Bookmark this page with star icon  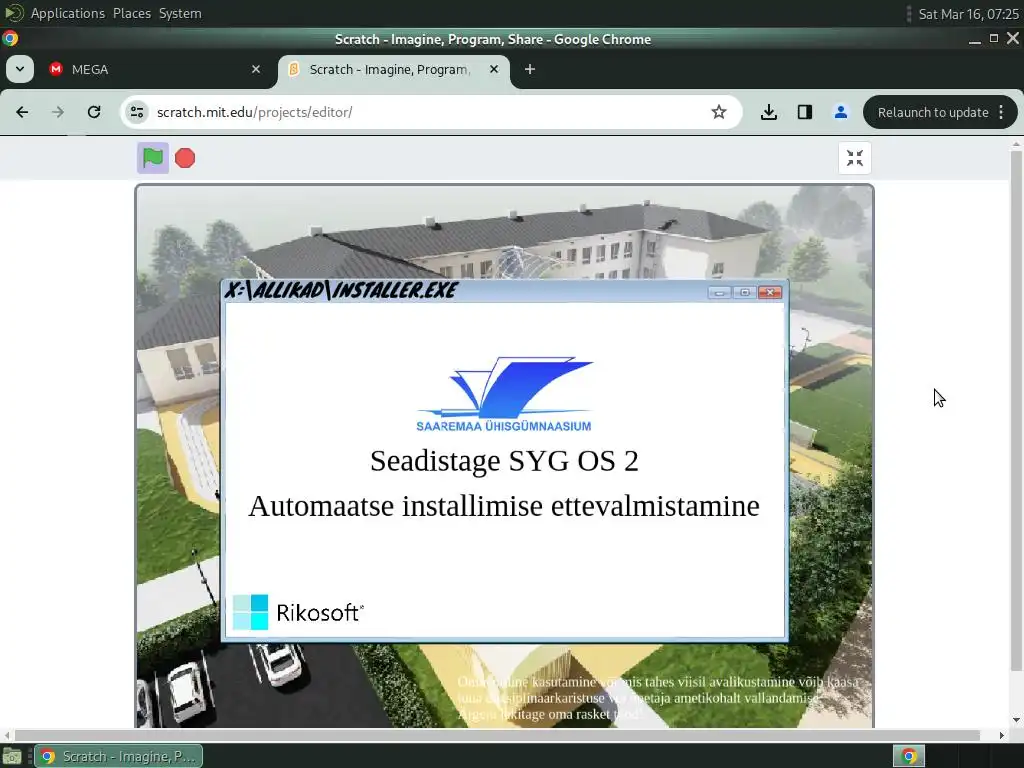point(718,112)
